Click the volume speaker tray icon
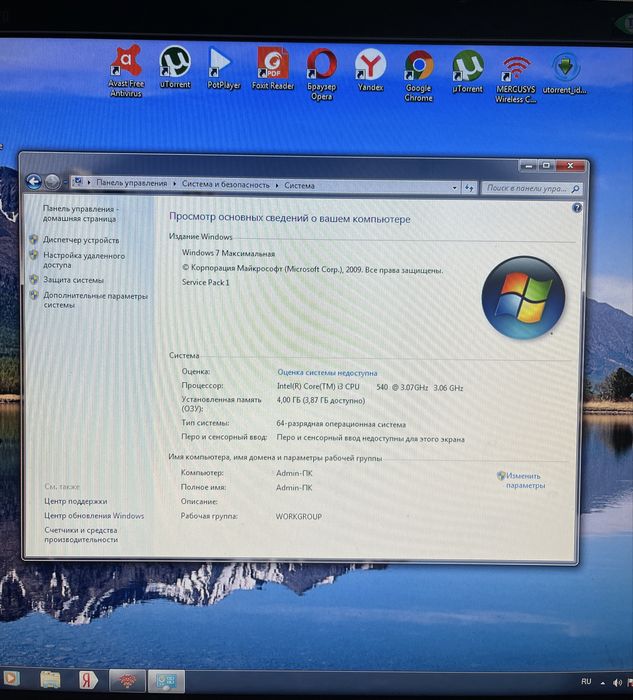 [617, 682]
